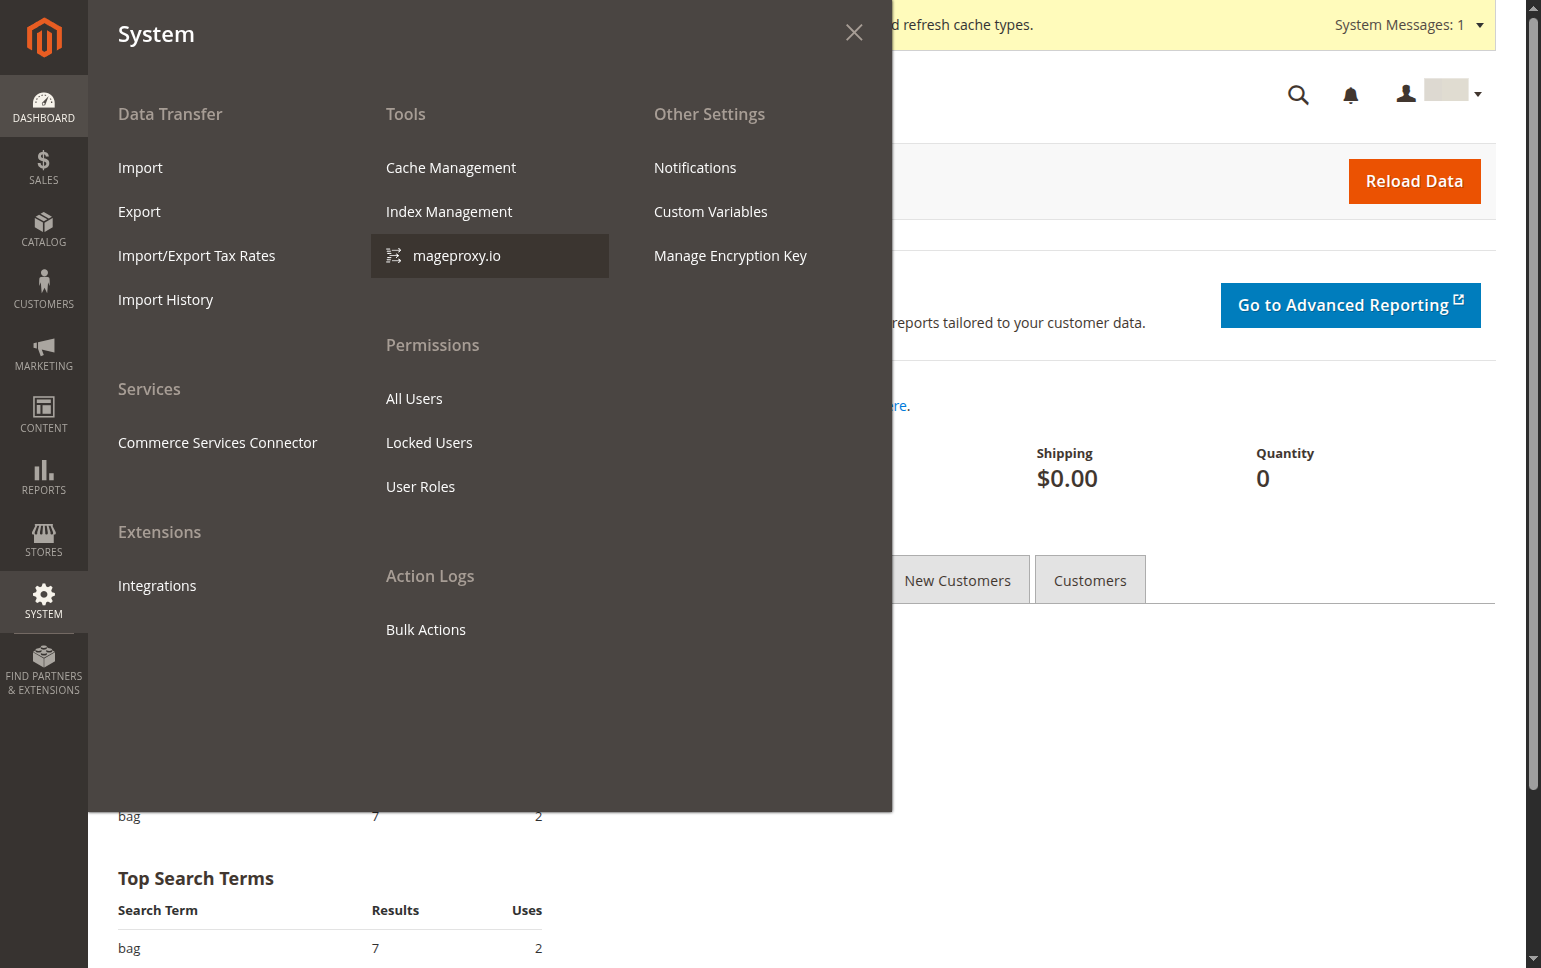Click the Magento logo icon
Viewport: 1541px width, 968px height.
pos(44,38)
